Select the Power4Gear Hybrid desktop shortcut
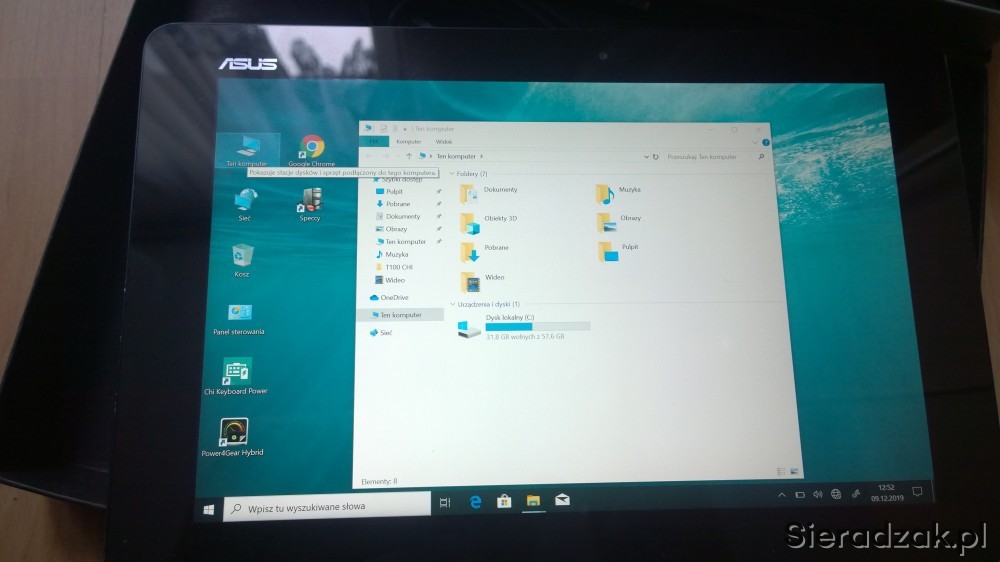 coord(233,437)
